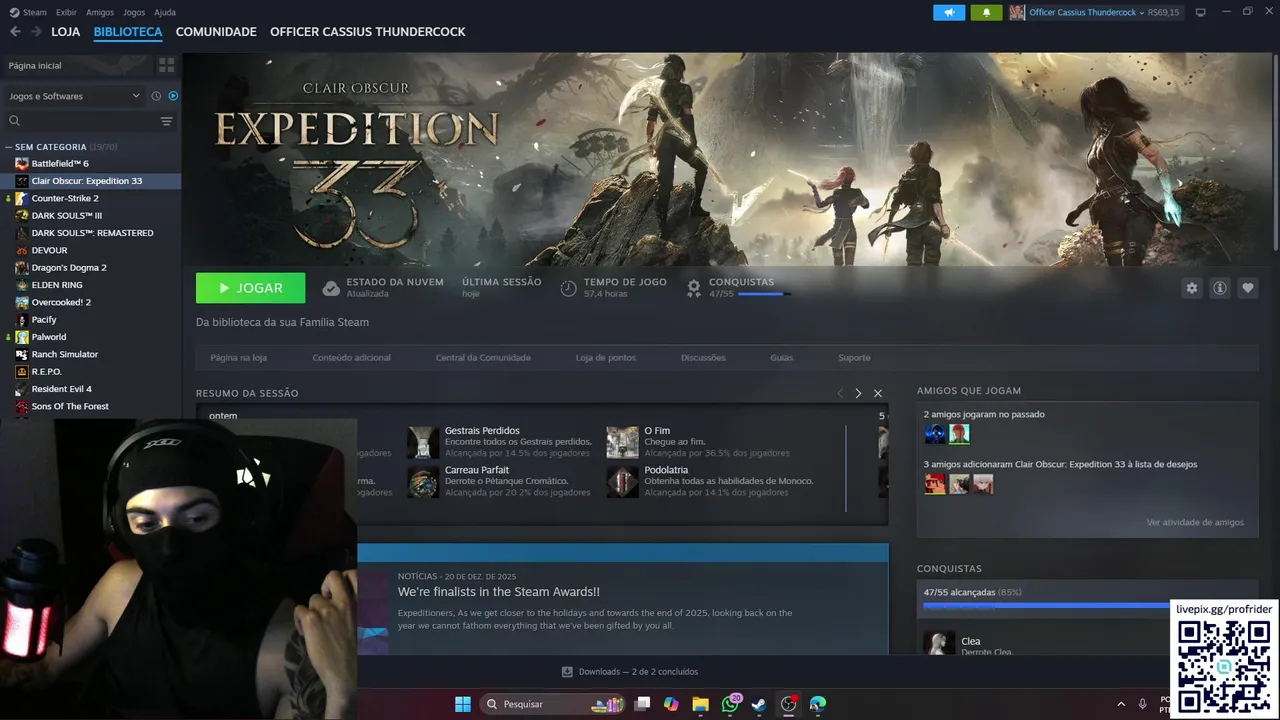Open Página na loja link

click(238, 357)
